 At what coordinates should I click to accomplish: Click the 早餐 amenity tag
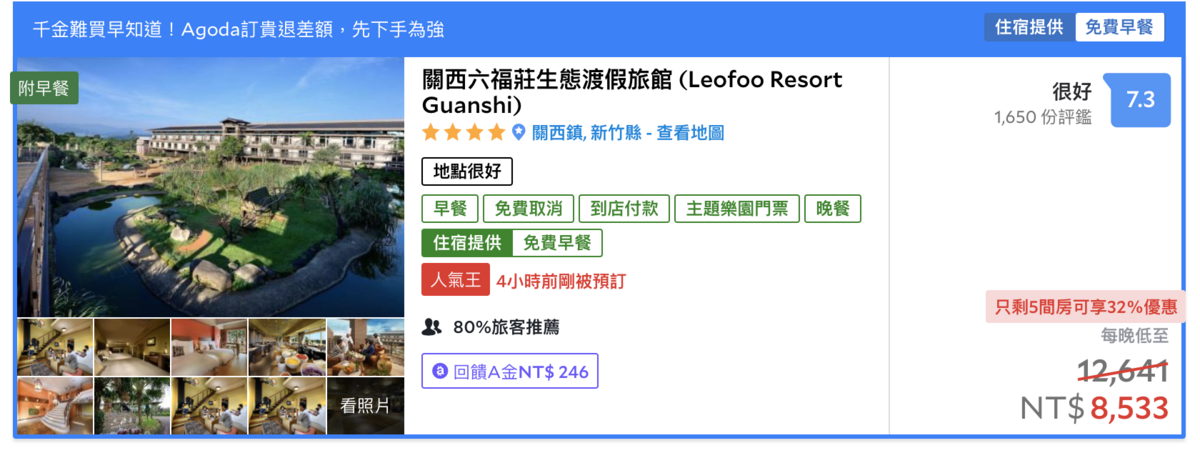coord(450,209)
